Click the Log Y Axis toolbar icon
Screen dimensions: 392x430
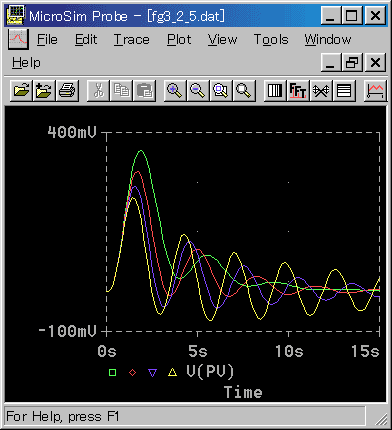(344, 90)
